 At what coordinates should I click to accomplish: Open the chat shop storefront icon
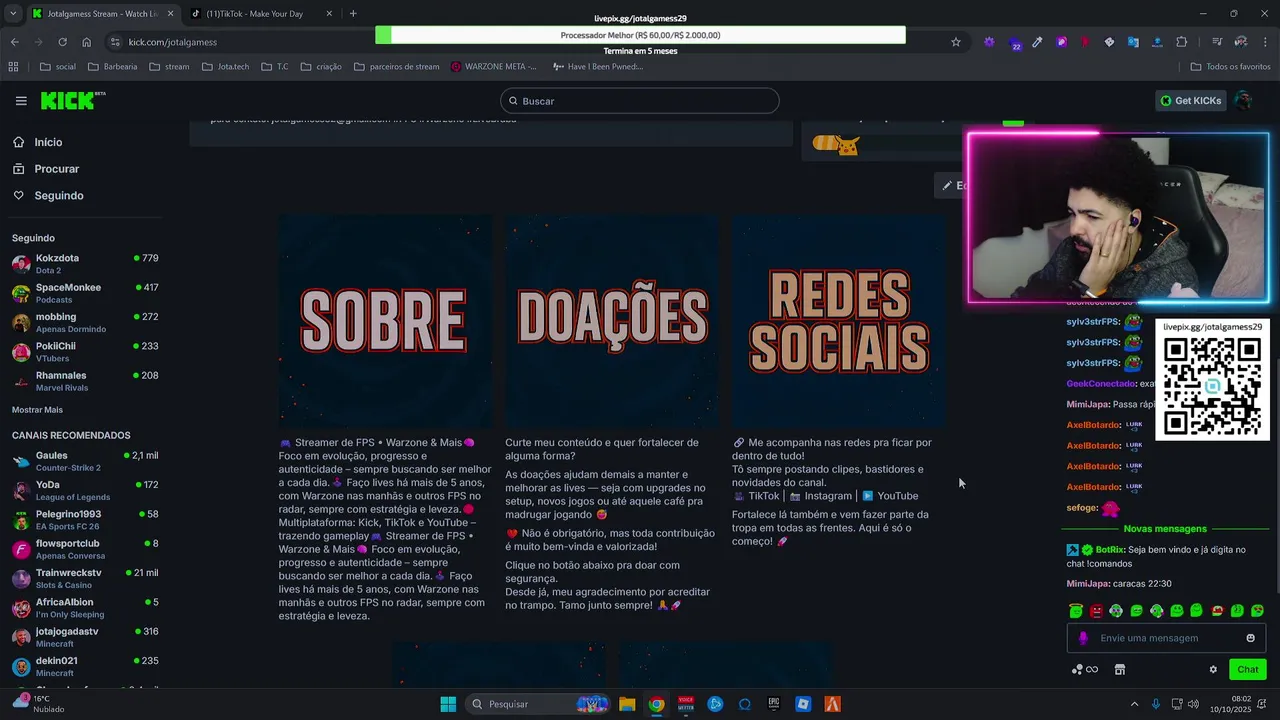(1120, 670)
